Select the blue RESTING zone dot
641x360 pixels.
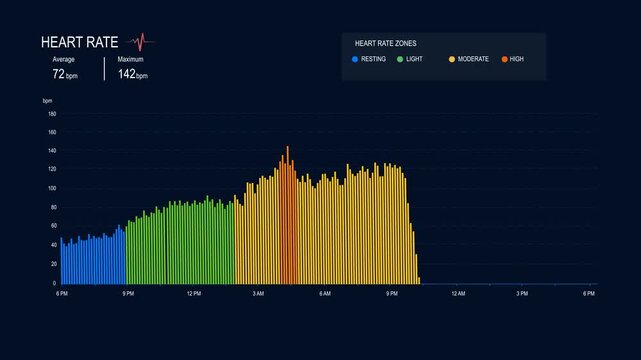[x=355, y=59]
